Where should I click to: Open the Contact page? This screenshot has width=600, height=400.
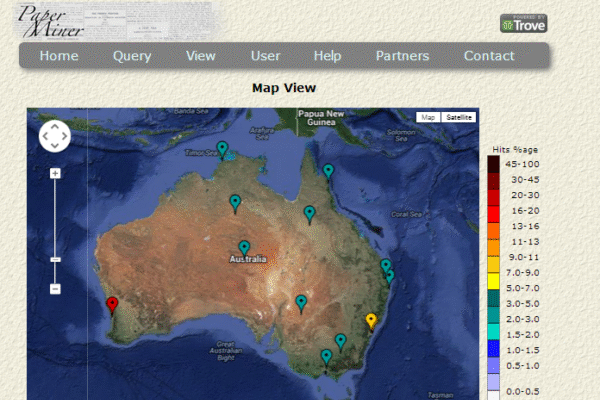tap(489, 56)
